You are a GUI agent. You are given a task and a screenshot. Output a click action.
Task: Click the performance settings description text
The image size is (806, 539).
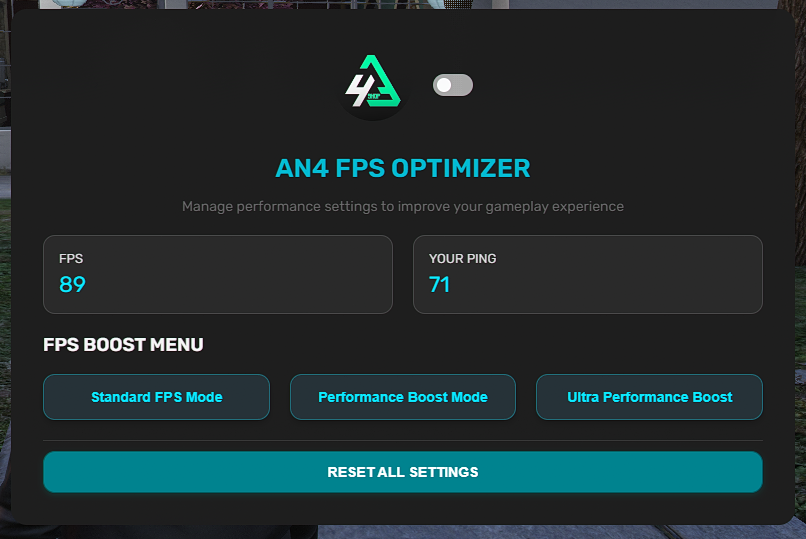pos(403,207)
